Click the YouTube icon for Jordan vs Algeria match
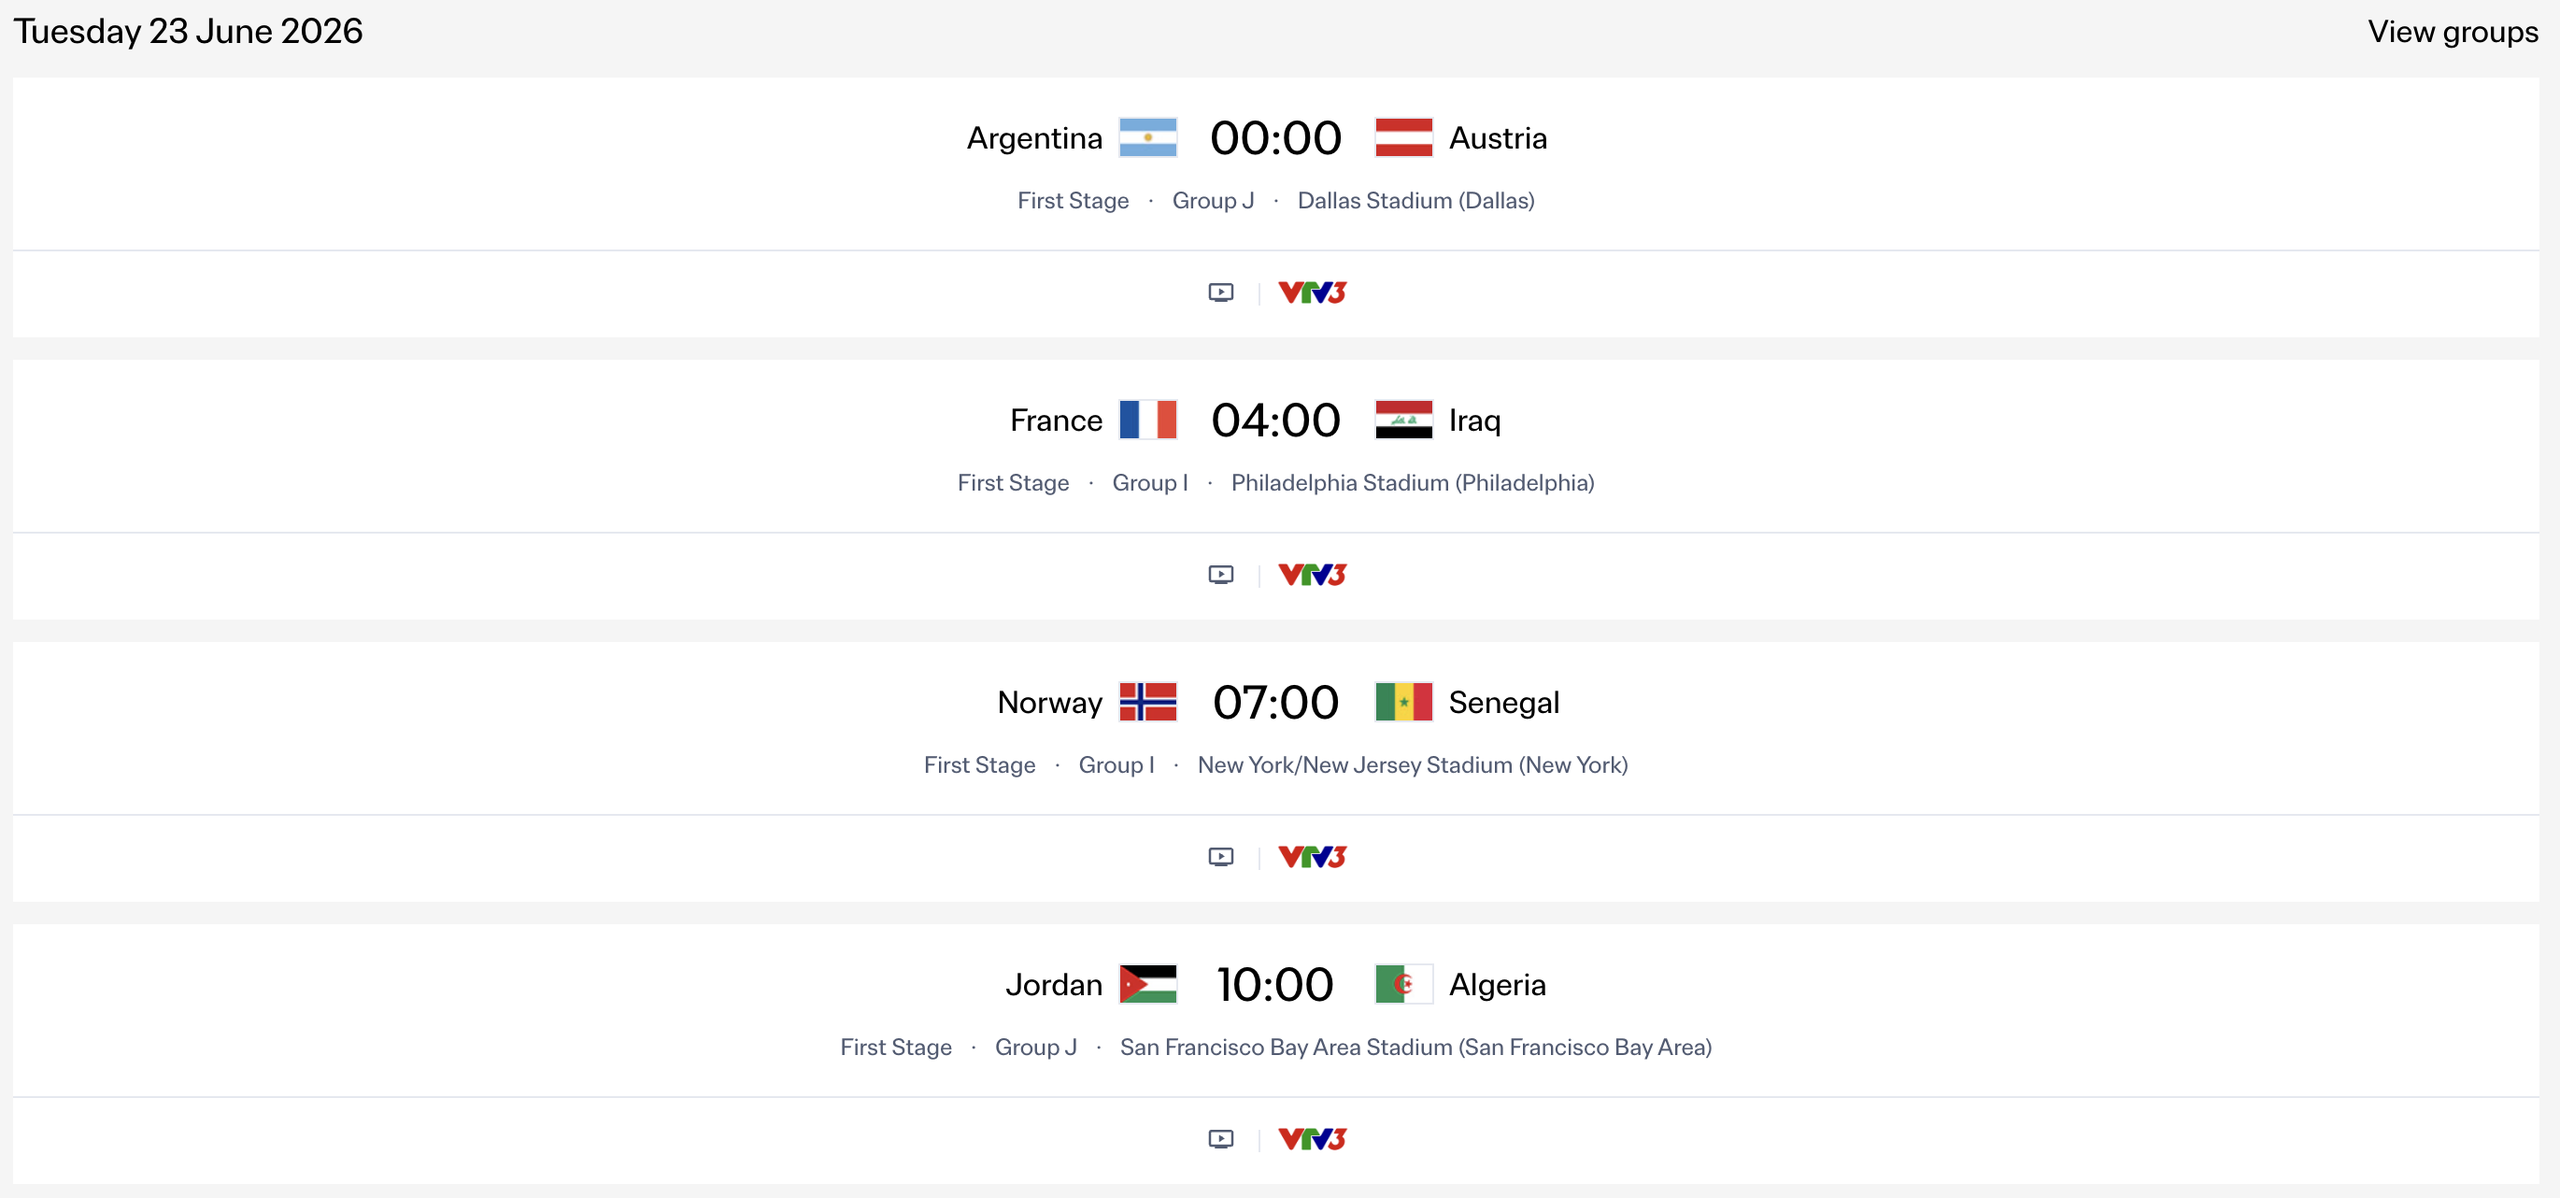 tap(1221, 1138)
